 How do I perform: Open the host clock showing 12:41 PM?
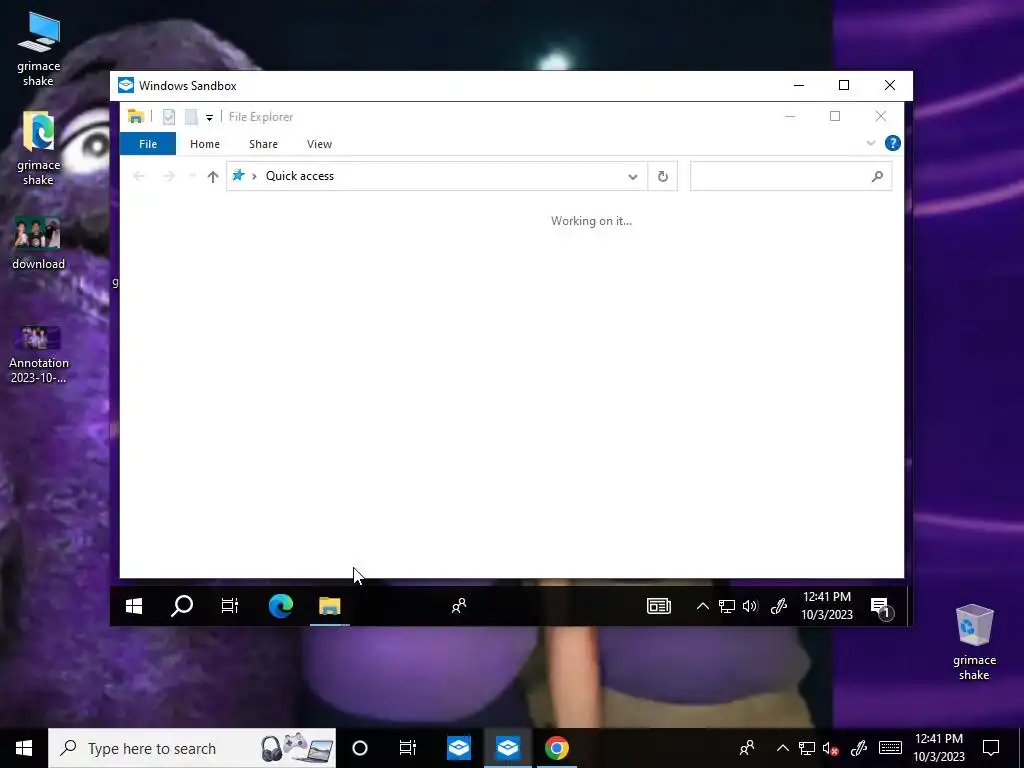click(x=939, y=748)
